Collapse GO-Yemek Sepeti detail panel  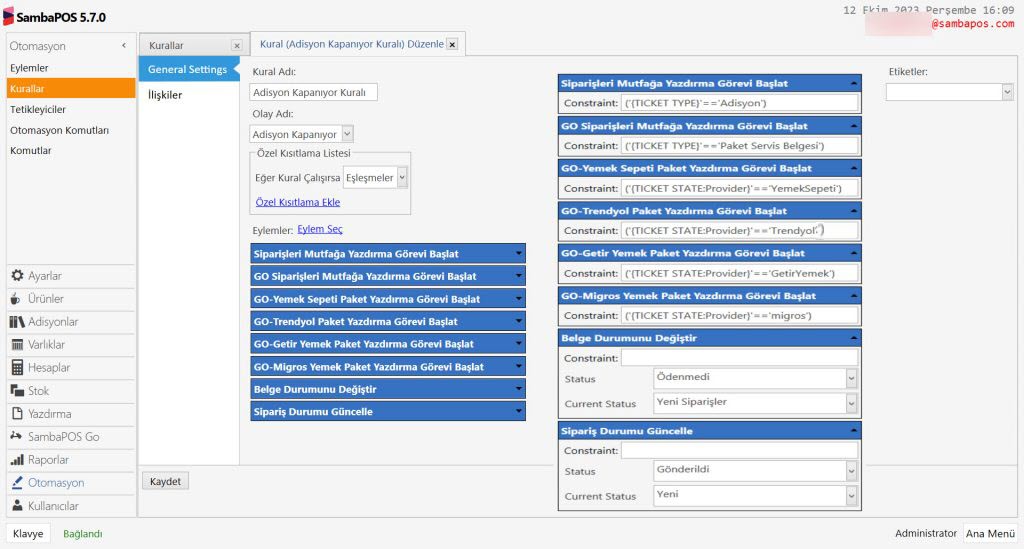(854, 168)
